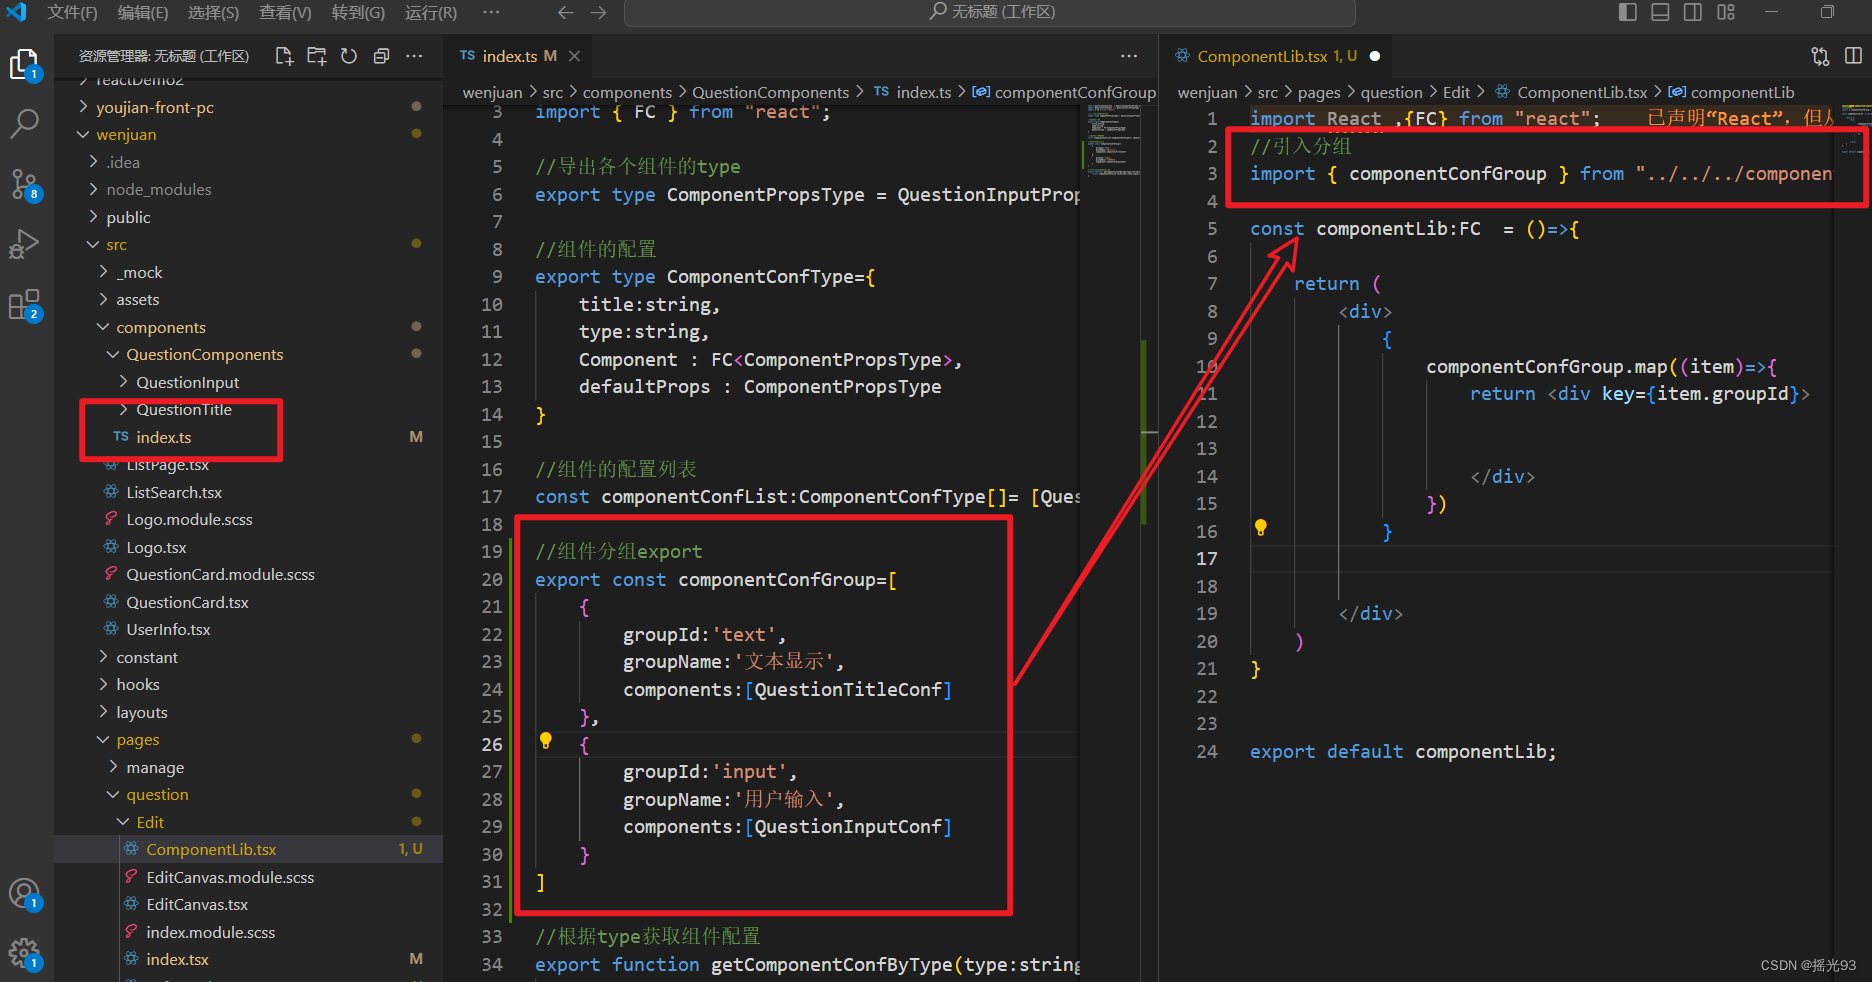This screenshot has height=982, width=1872.
Task: Place cursor on line 17 in ComponentLib.tsx
Action: (1540, 559)
